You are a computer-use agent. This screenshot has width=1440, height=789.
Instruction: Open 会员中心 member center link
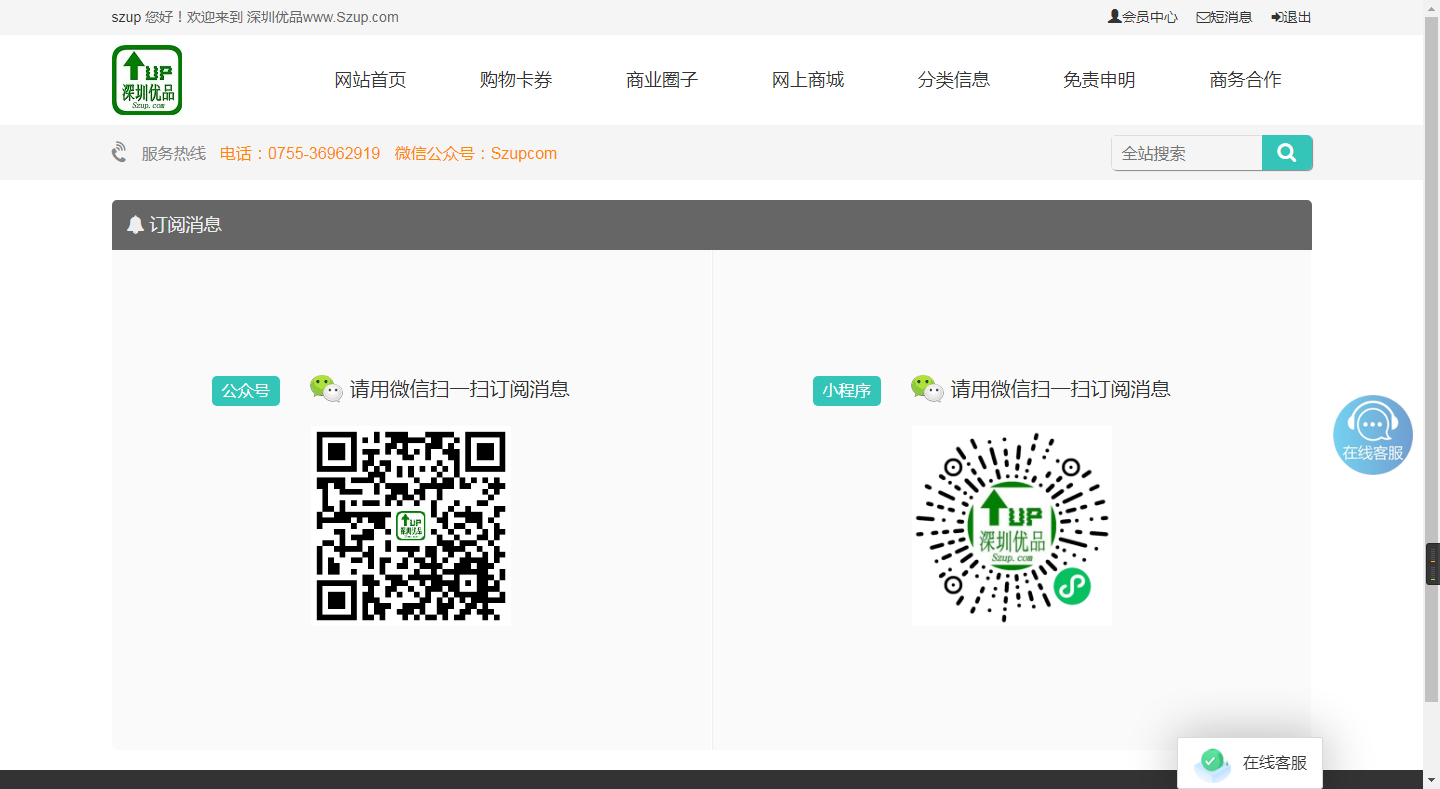click(x=1143, y=17)
